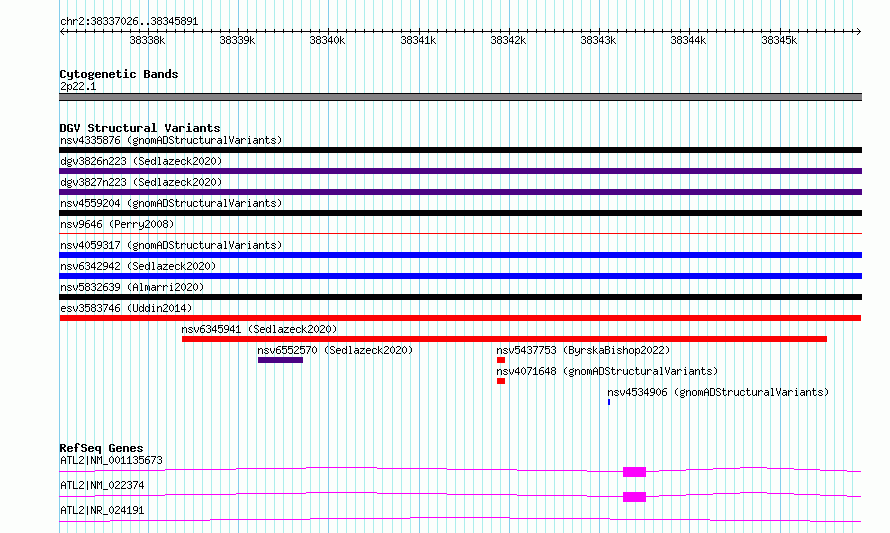The image size is (890, 533).
Task: Click the chr2:38337026..38345891 coordinate label
Action: tap(129, 22)
